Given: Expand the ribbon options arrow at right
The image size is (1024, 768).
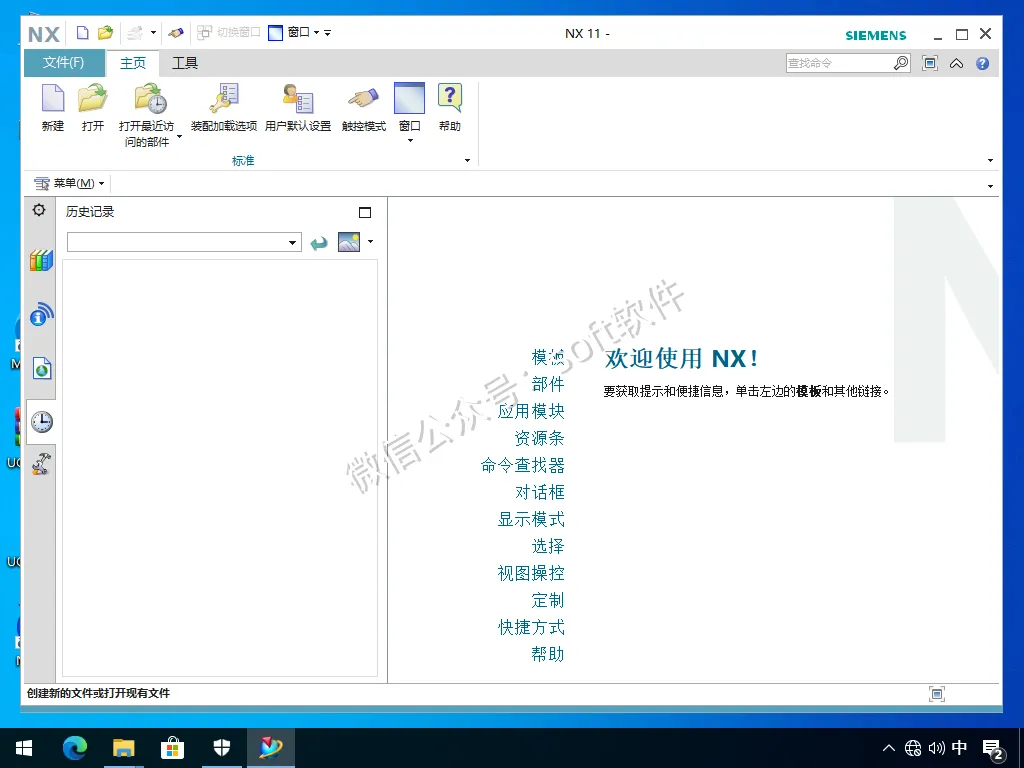Looking at the screenshot, I should pos(990,160).
